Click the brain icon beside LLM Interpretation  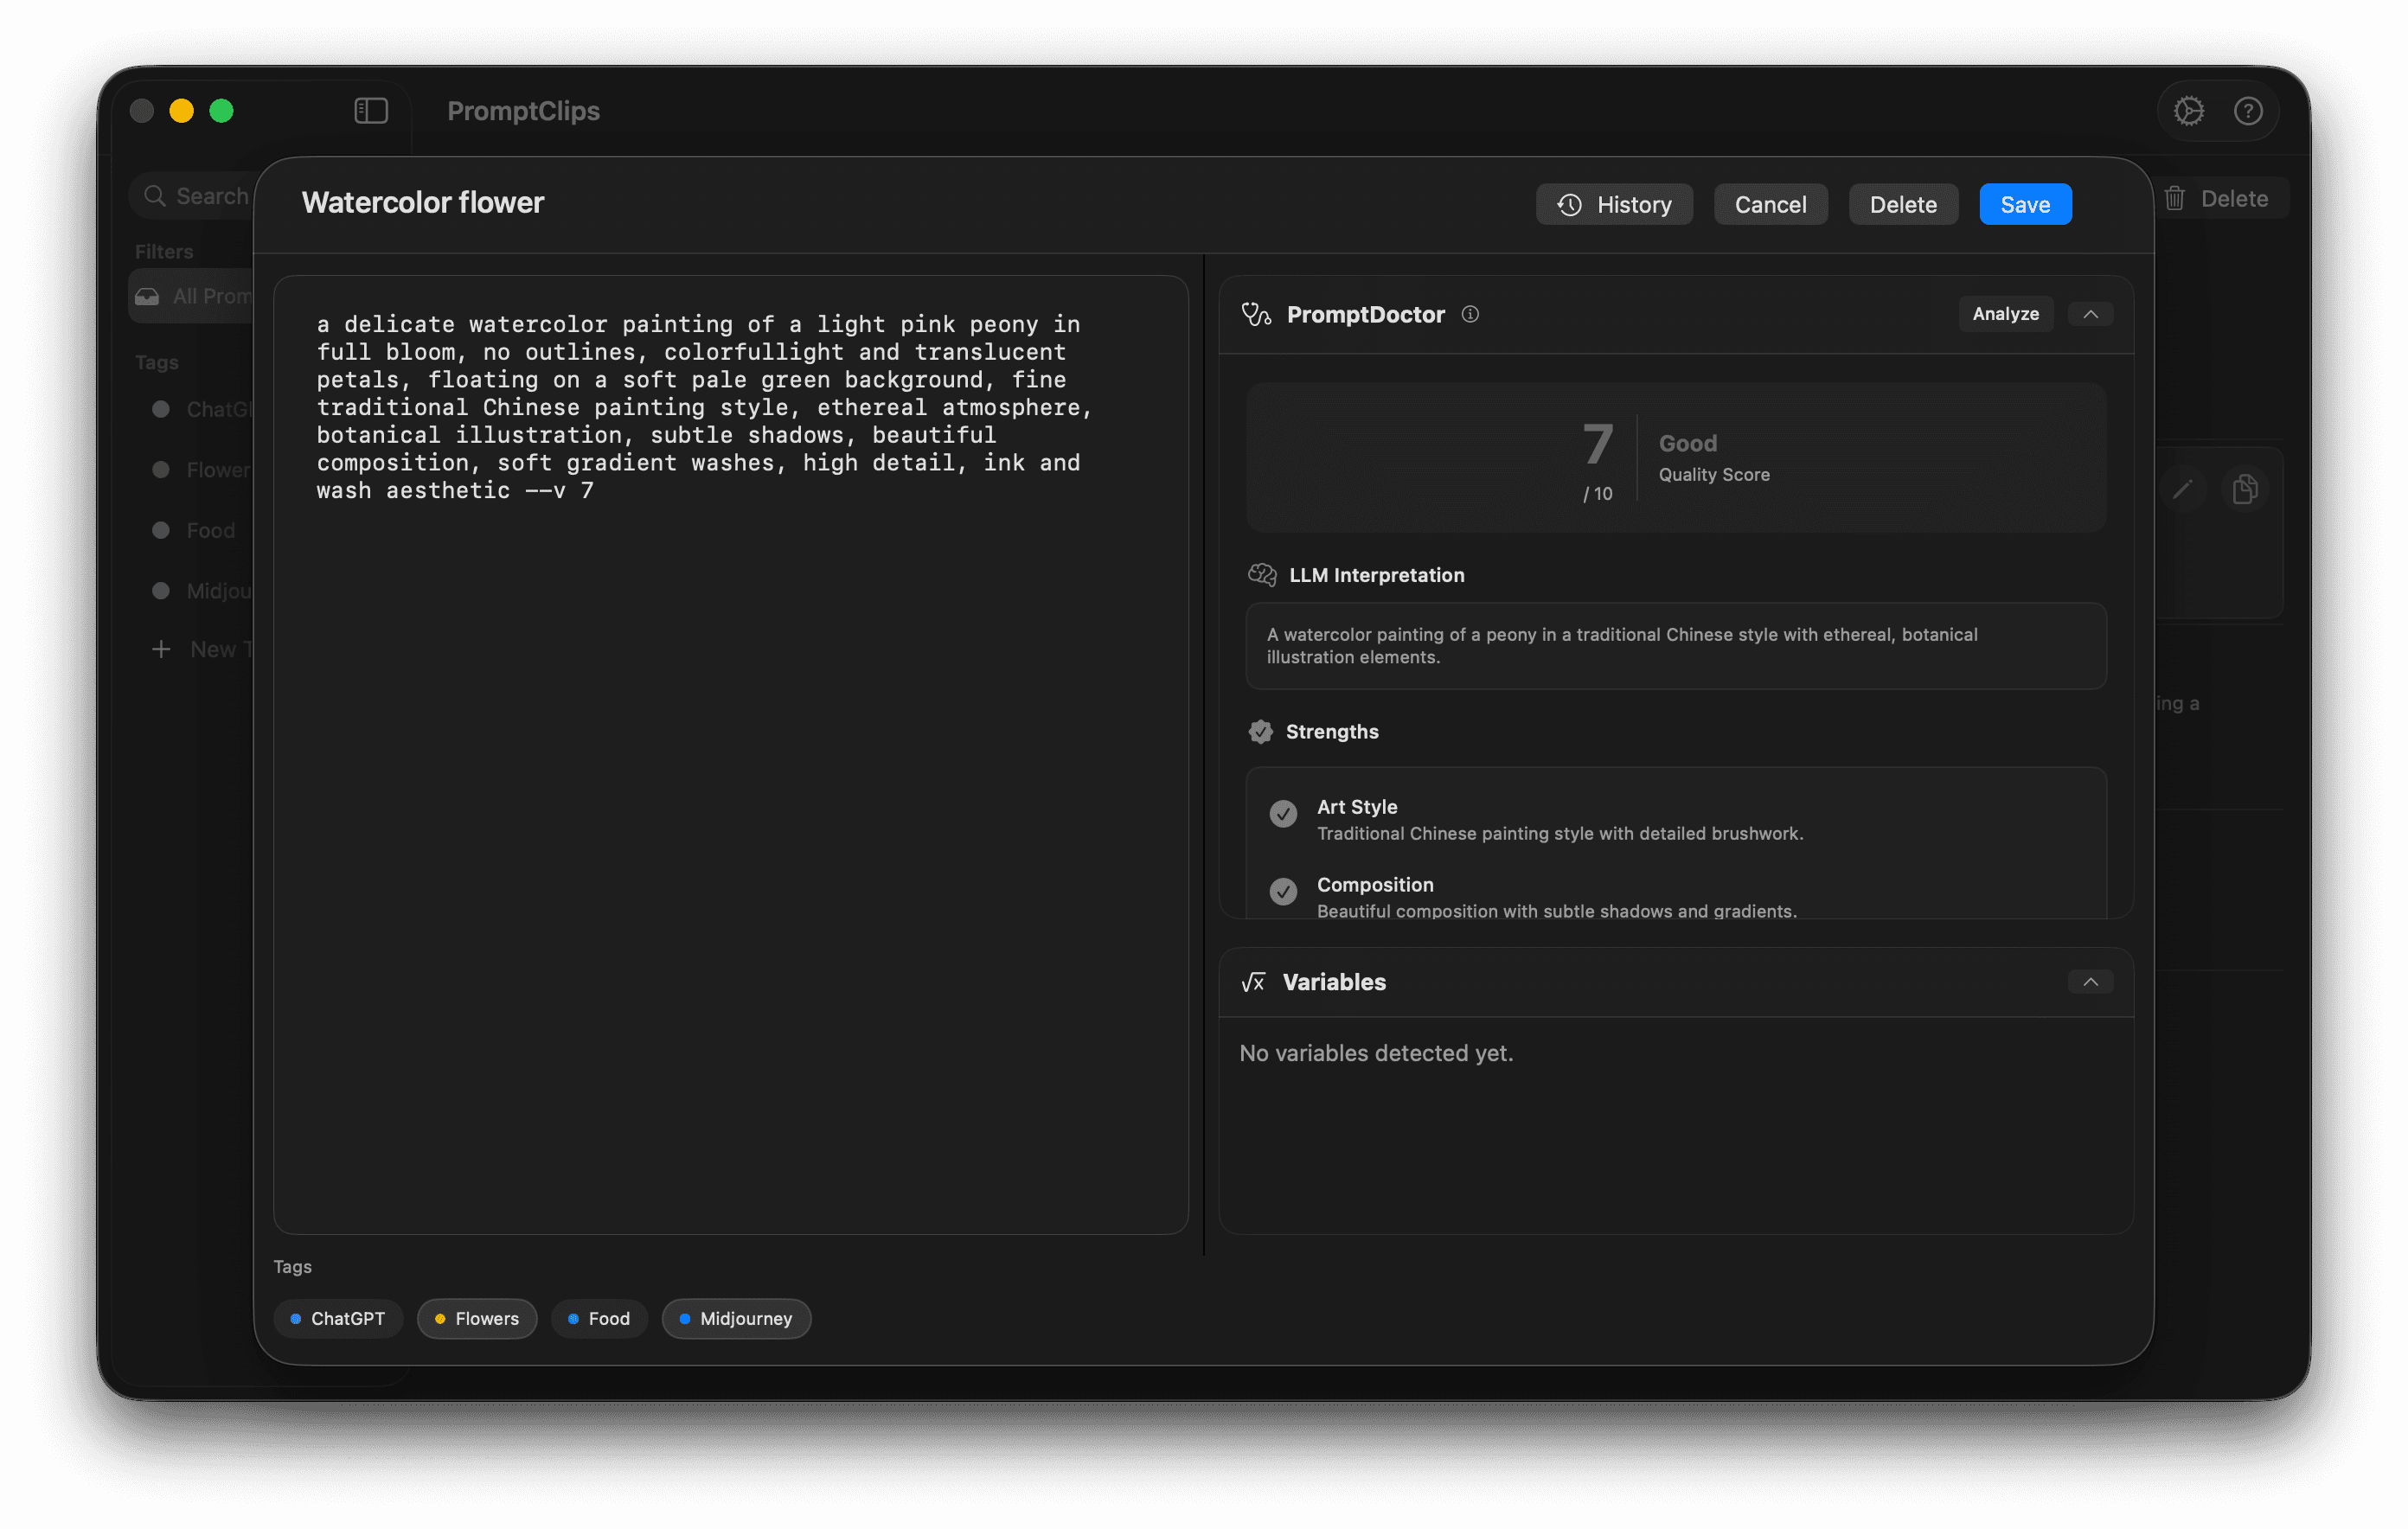tap(1261, 575)
